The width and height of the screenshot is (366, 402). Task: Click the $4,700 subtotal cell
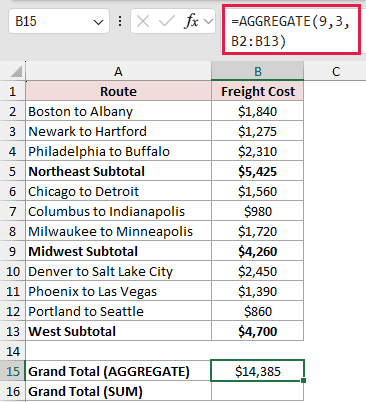pos(258,331)
